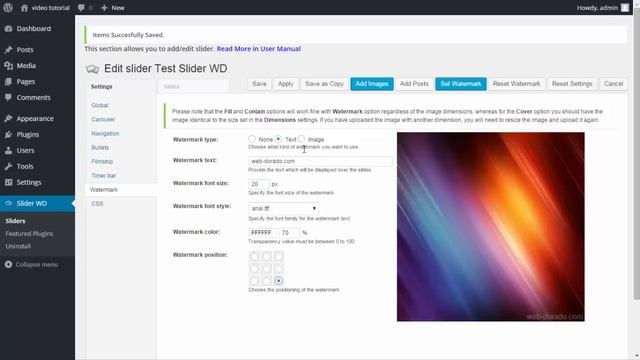
Task: Open Sliders submenu item
Action: click(x=15, y=221)
